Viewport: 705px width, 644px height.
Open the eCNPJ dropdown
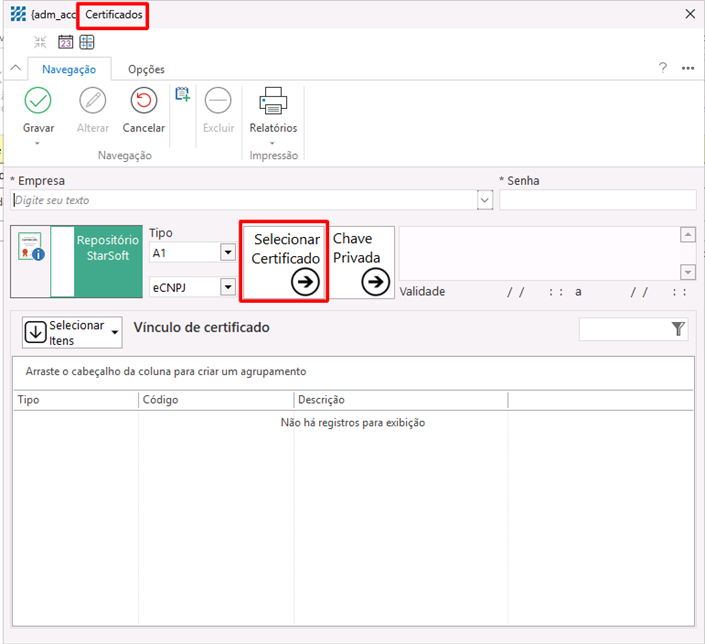tap(227, 287)
